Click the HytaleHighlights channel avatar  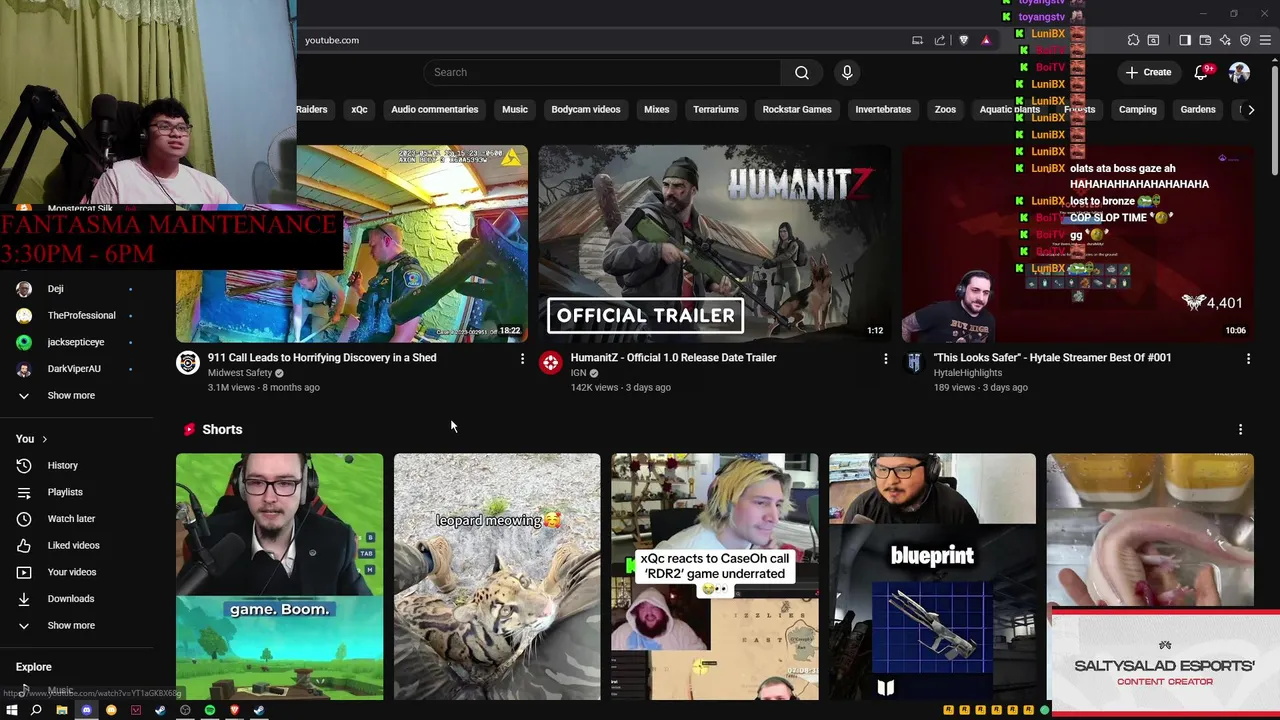coord(914,363)
